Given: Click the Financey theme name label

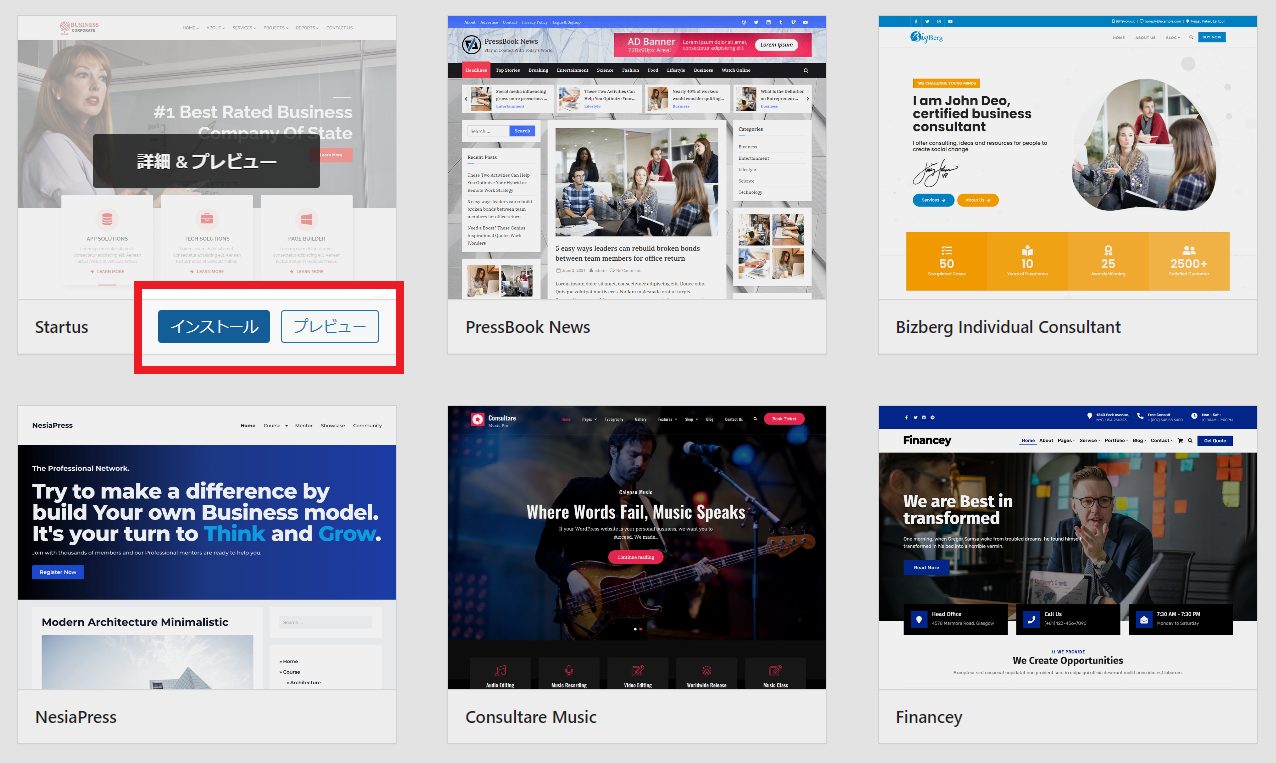Looking at the screenshot, I should tap(929, 717).
